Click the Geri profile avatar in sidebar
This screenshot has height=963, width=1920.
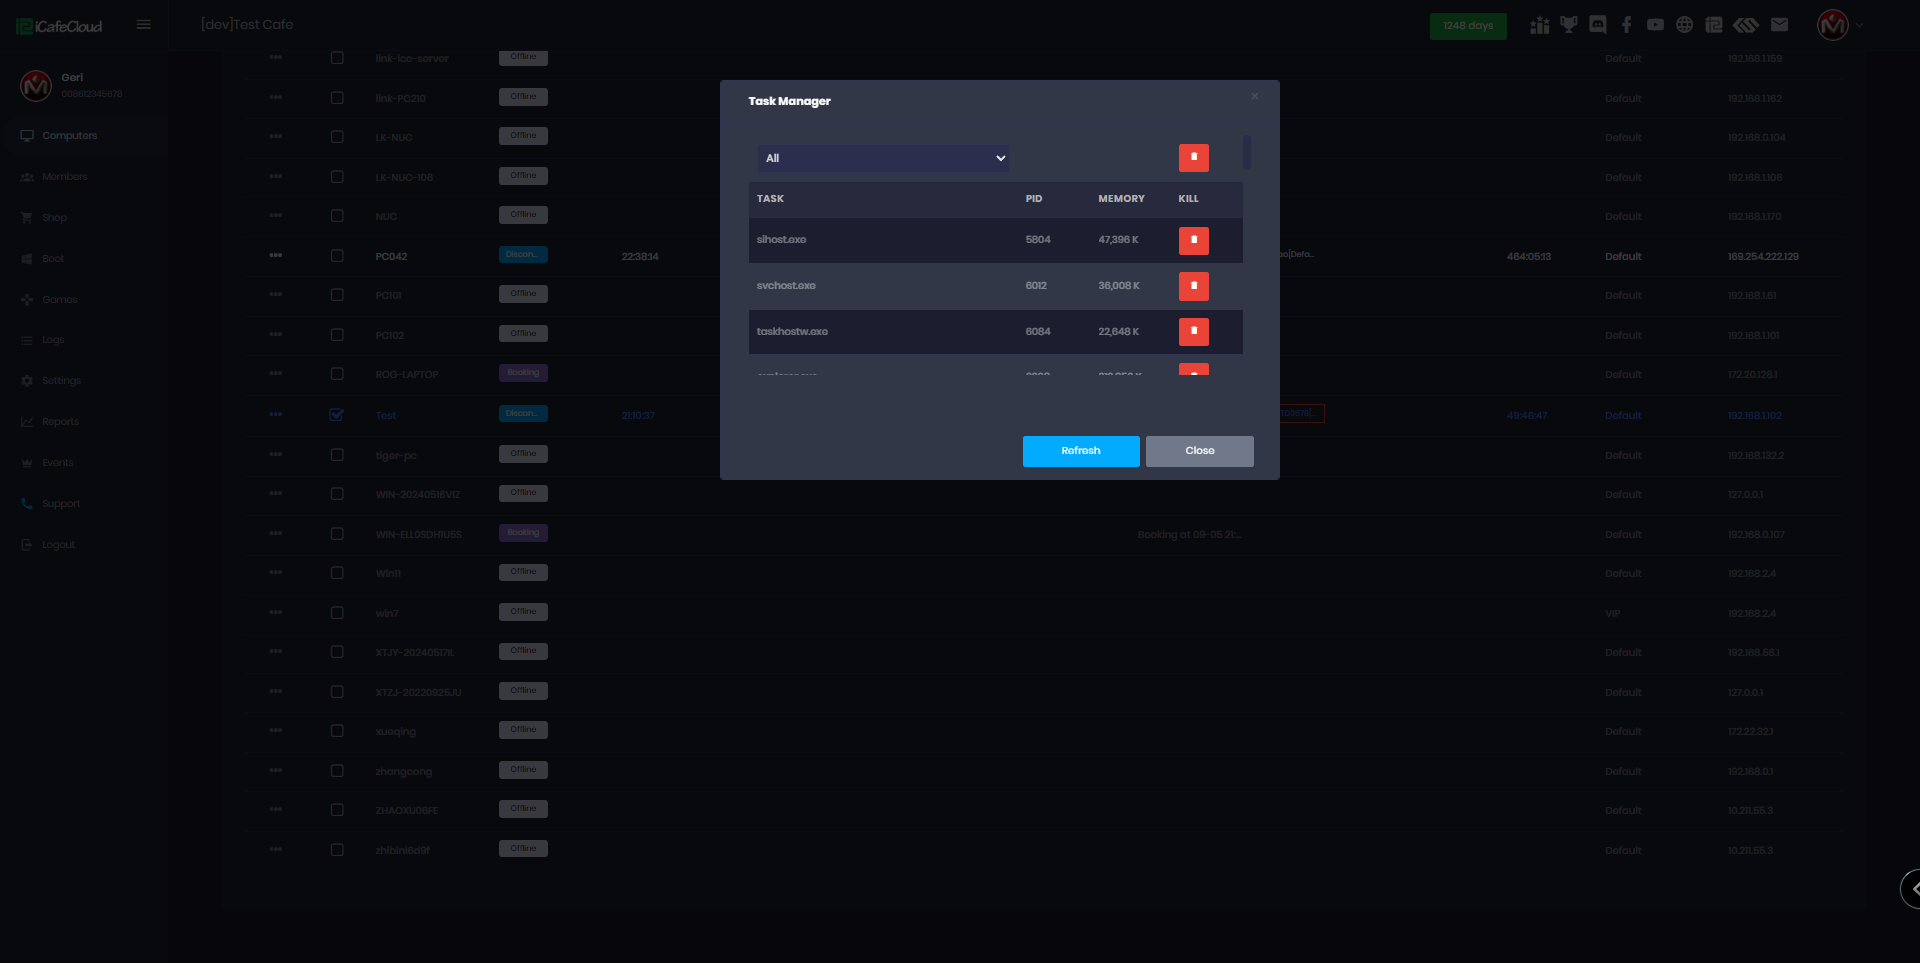coord(36,86)
